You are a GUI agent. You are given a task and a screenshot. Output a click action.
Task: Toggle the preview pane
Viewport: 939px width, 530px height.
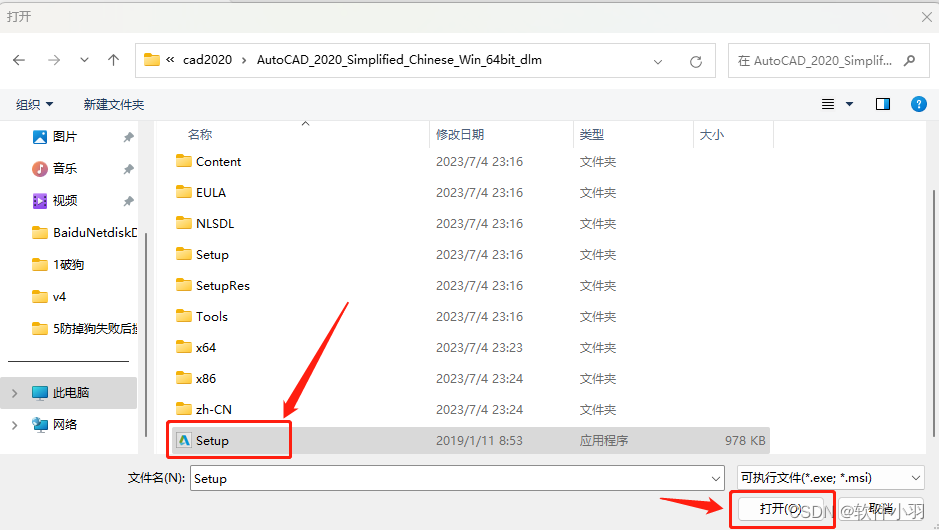[x=883, y=104]
